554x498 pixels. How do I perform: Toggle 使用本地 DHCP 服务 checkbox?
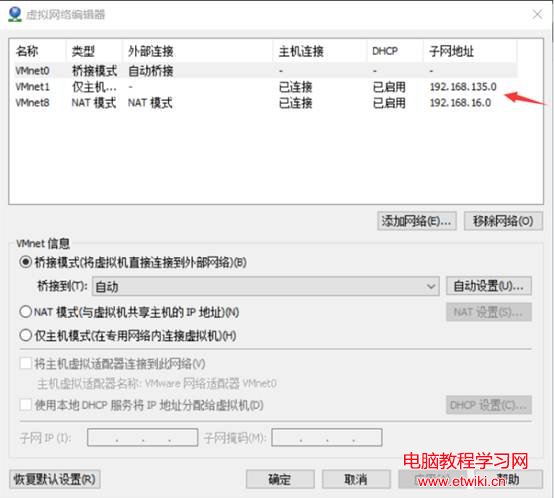pos(25,405)
